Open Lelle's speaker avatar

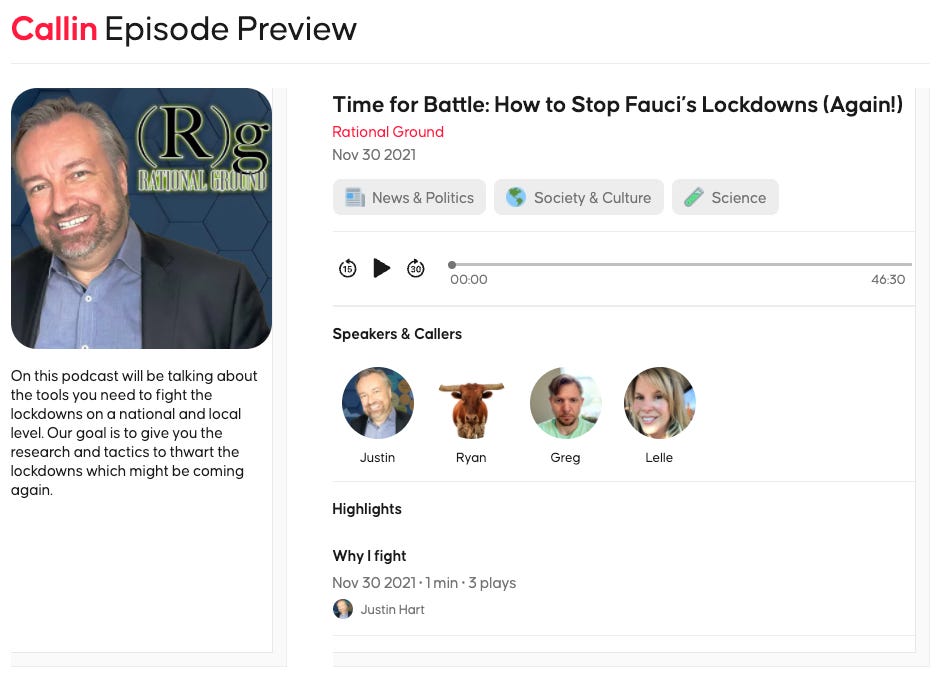(659, 403)
